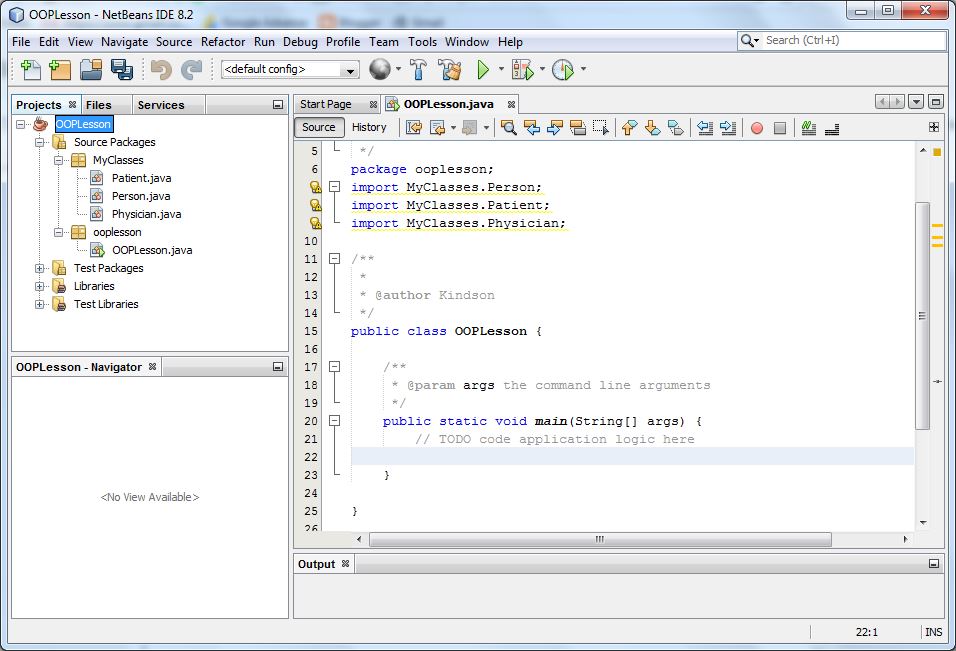This screenshot has height=651, width=956.
Task: Open the Navigate menu
Action: [124, 41]
